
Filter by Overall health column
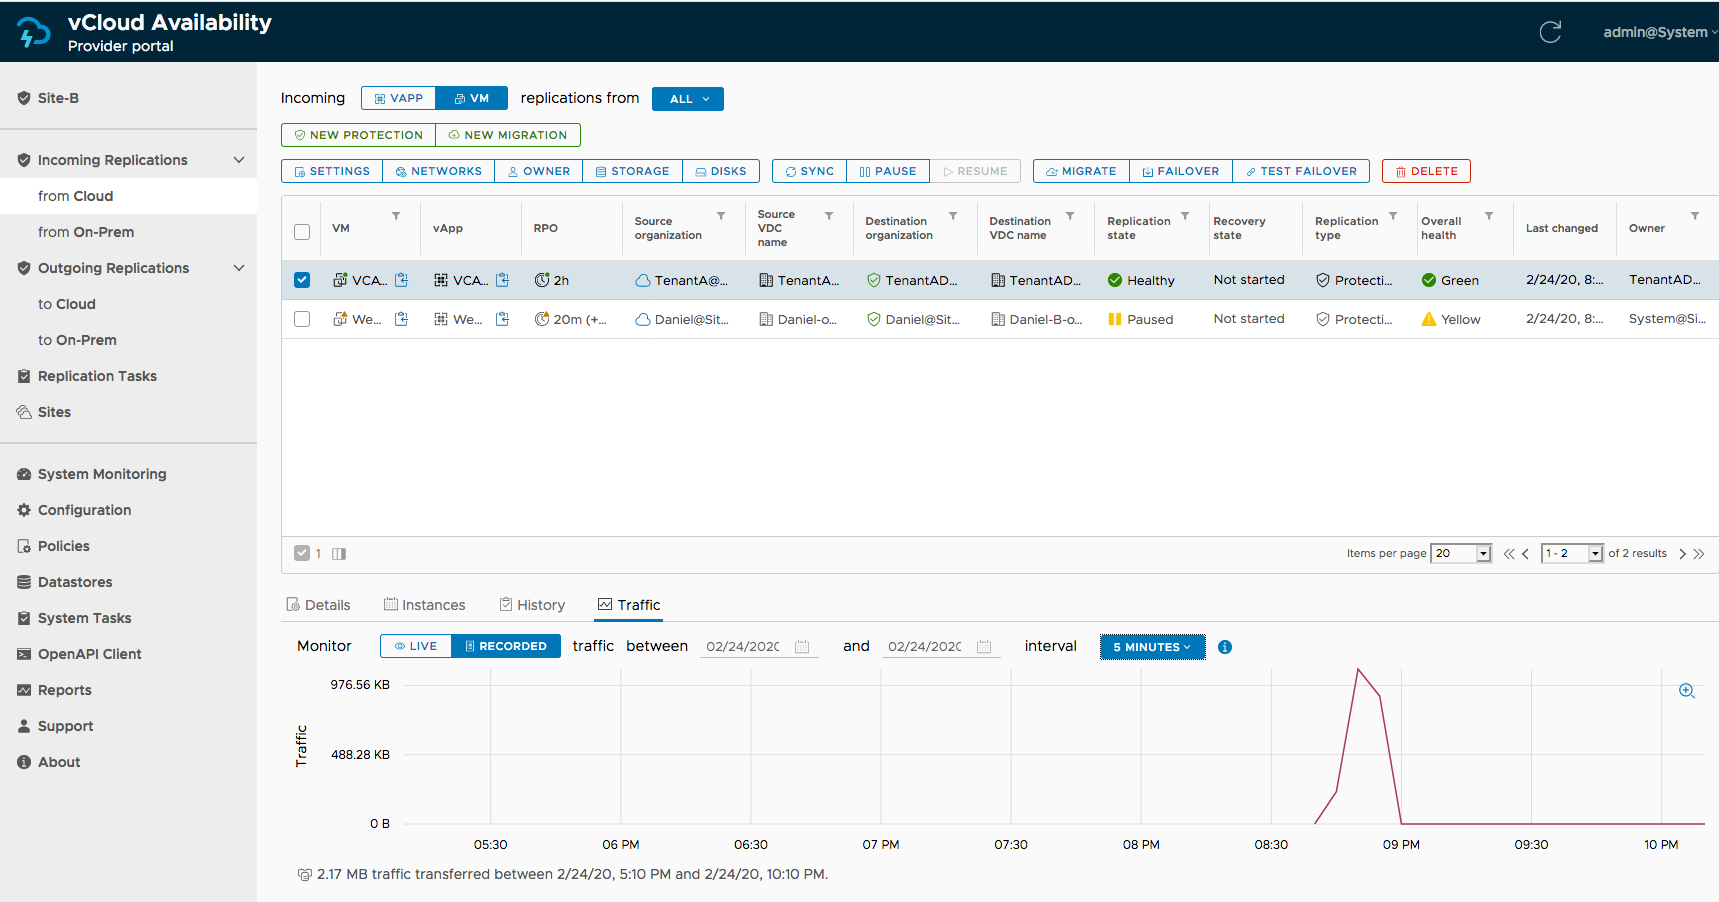(1489, 216)
